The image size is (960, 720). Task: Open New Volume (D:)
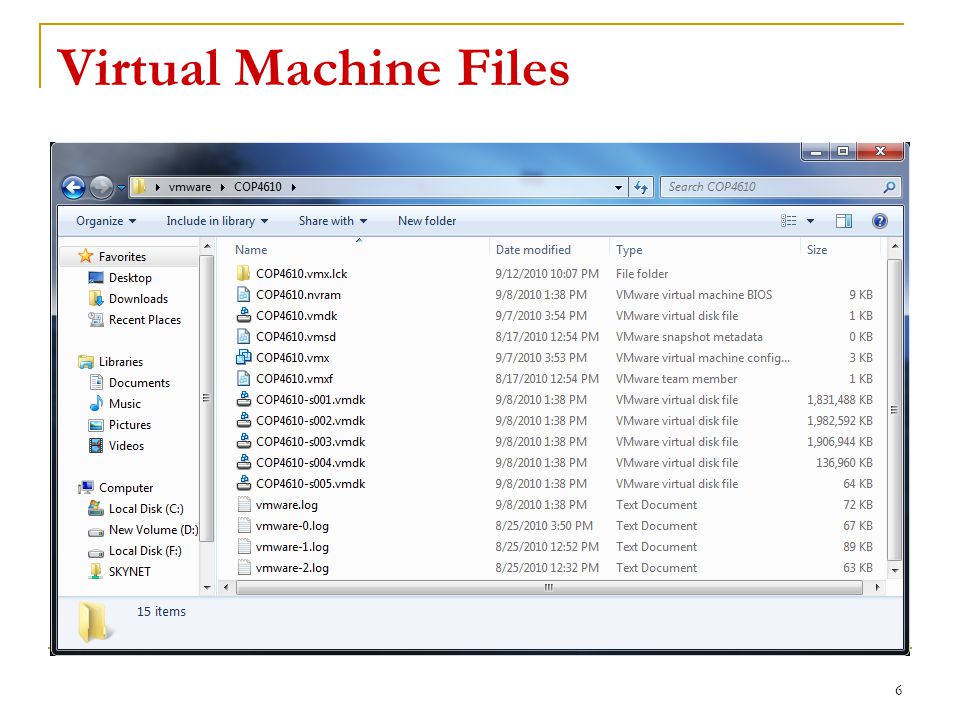pos(154,530)
